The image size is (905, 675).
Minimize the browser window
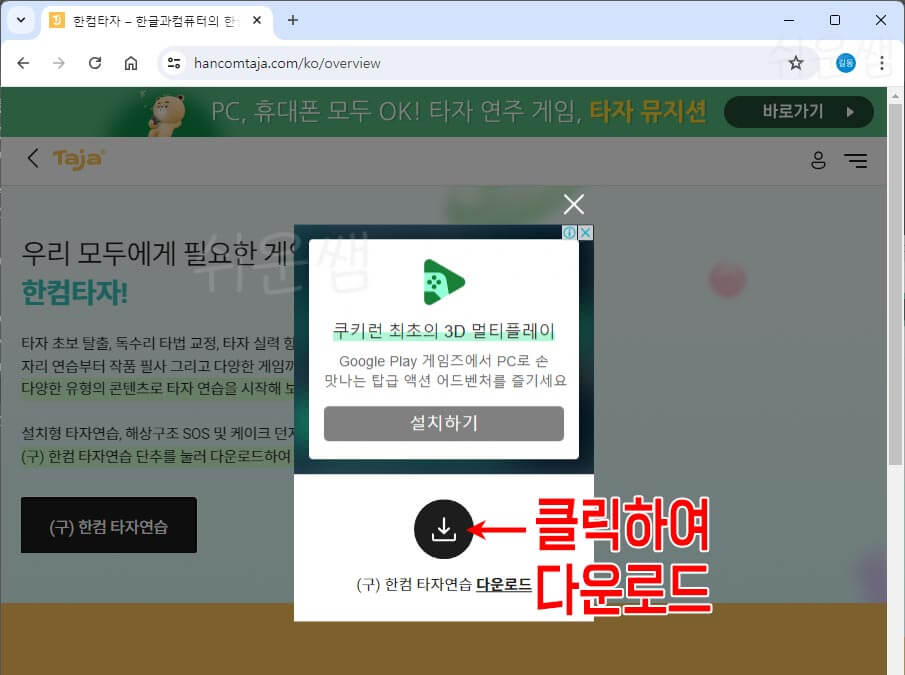pos(789,20)
